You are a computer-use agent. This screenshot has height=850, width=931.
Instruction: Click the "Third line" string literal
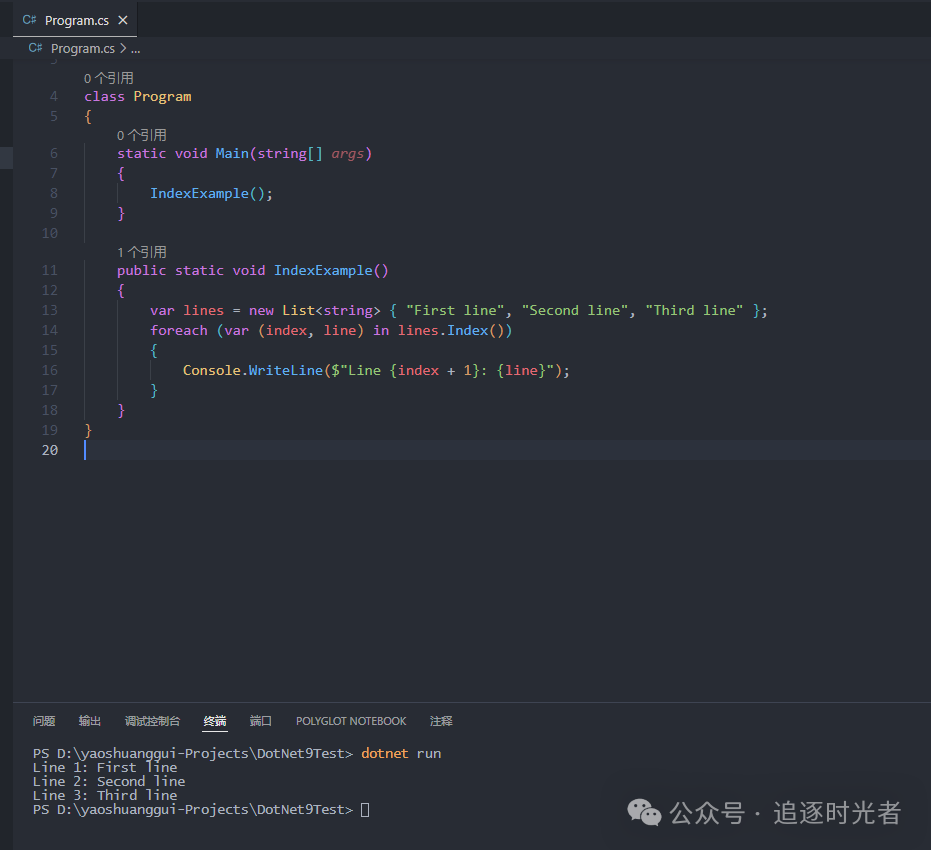pos(694,310)
